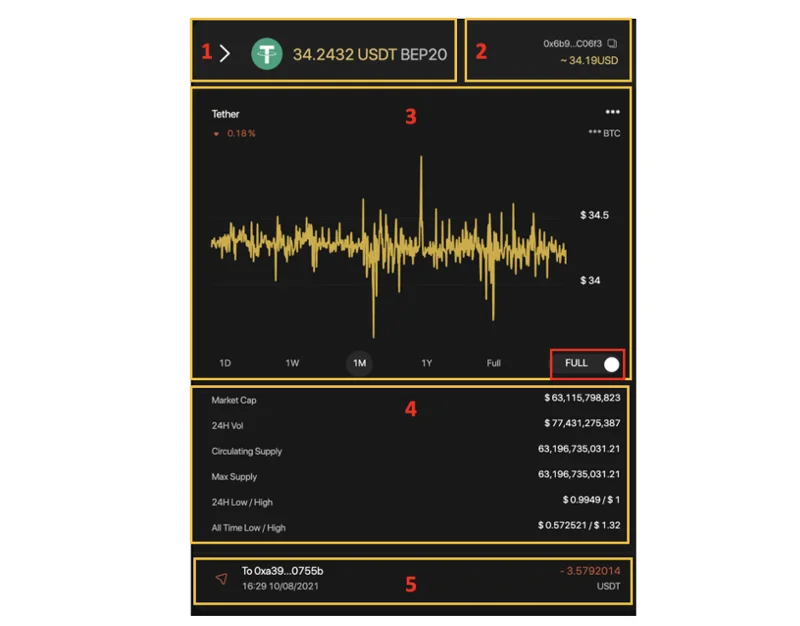
Task: Copy the wallet address 0x6b9...C06f3
Action: pyautogui.click(x=612, y=44)
